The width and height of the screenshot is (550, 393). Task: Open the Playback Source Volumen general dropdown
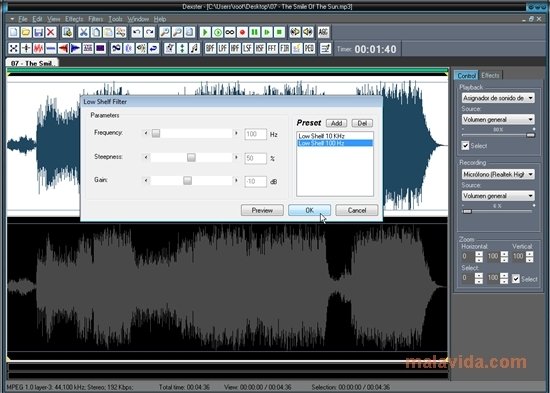(498, 120)
